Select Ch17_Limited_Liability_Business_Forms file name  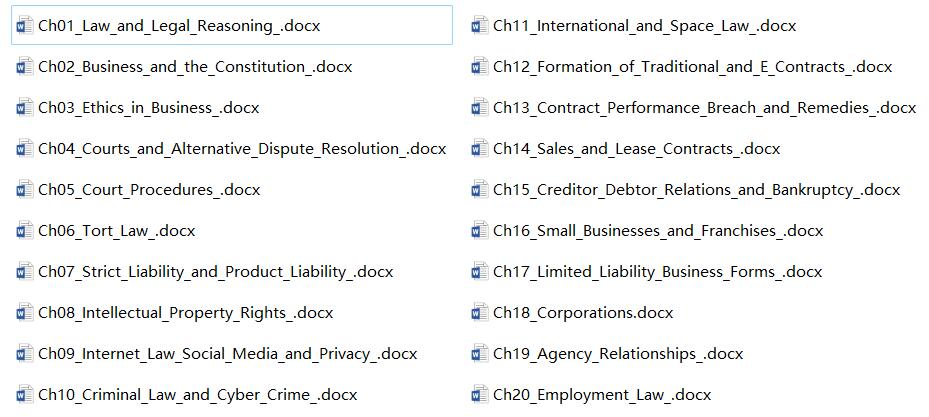658,272
